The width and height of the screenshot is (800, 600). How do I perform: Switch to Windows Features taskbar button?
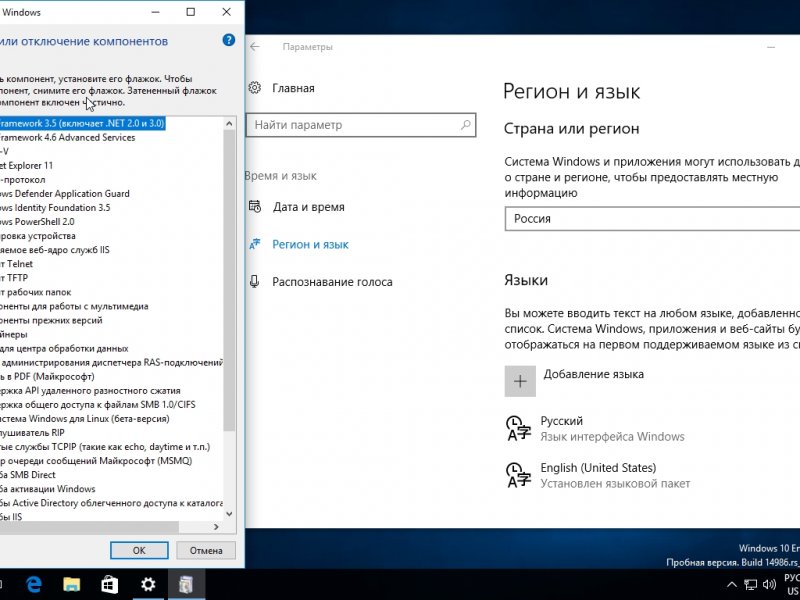click(x=186, y=584)
